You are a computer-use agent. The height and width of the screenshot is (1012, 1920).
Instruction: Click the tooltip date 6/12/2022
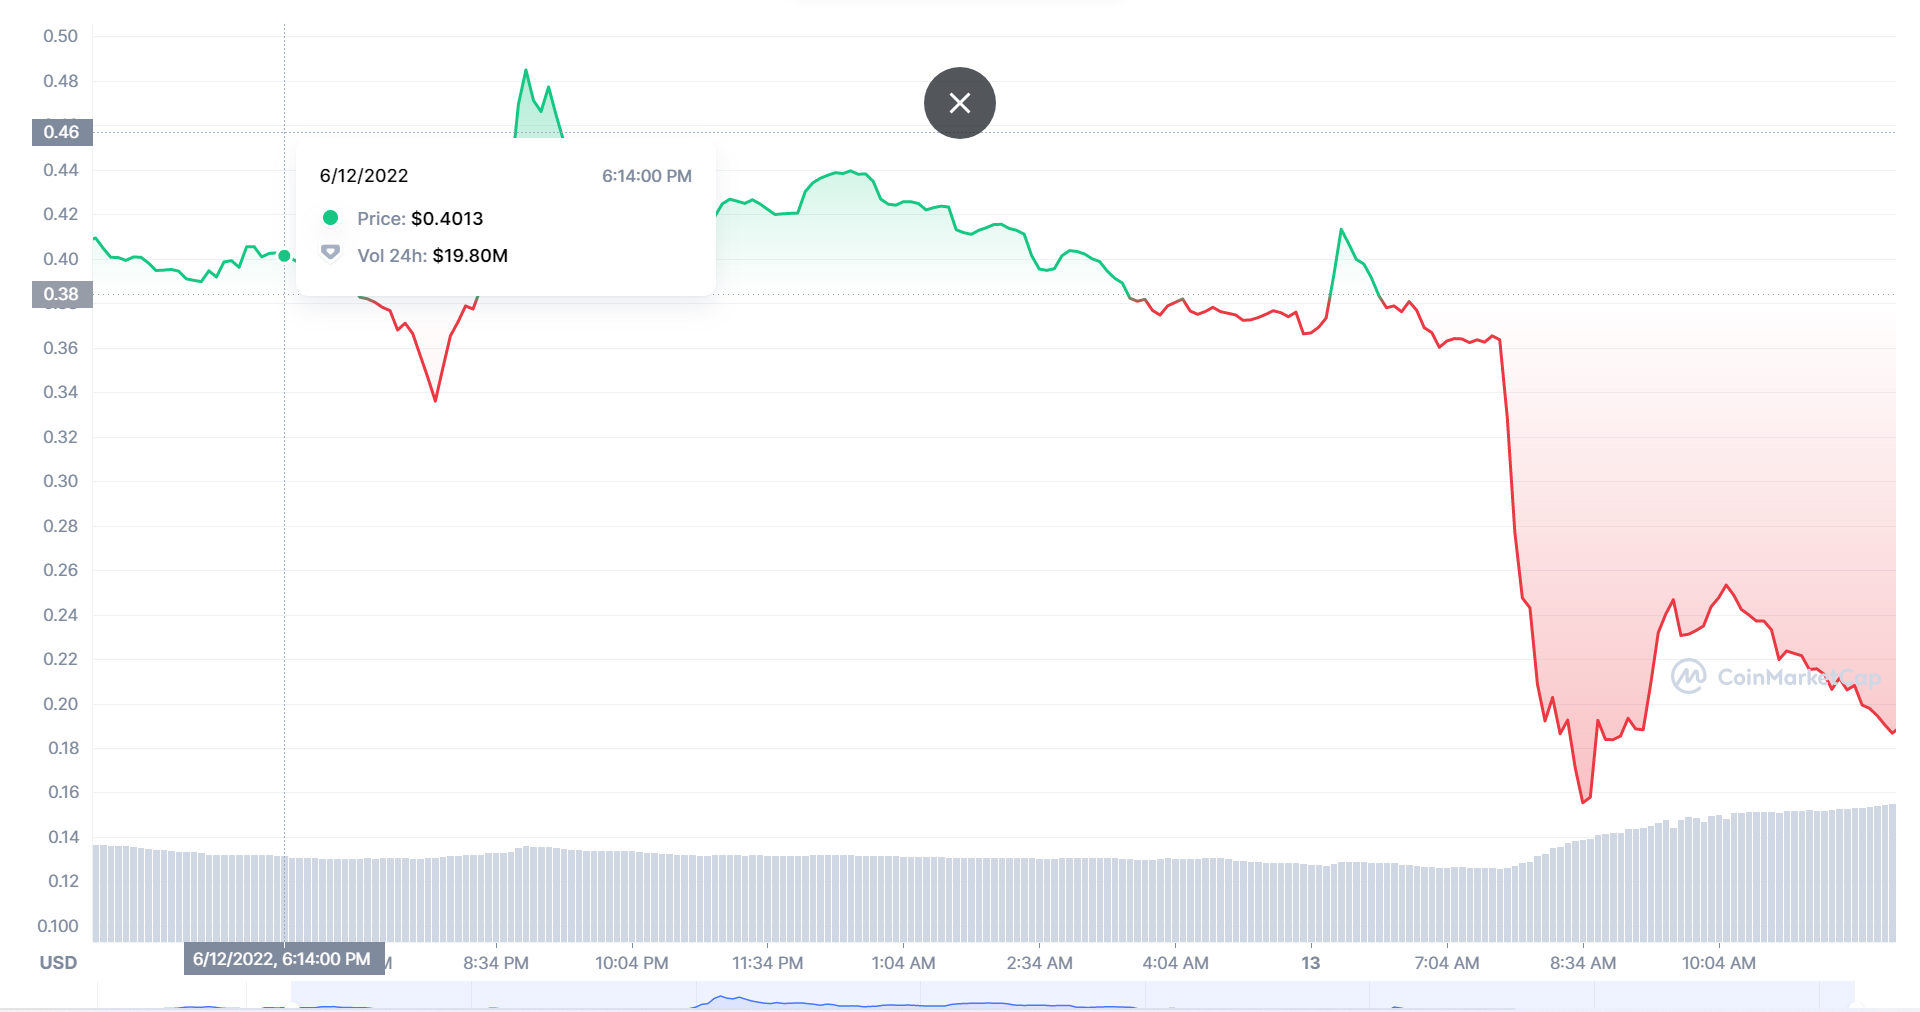[364, 176]
